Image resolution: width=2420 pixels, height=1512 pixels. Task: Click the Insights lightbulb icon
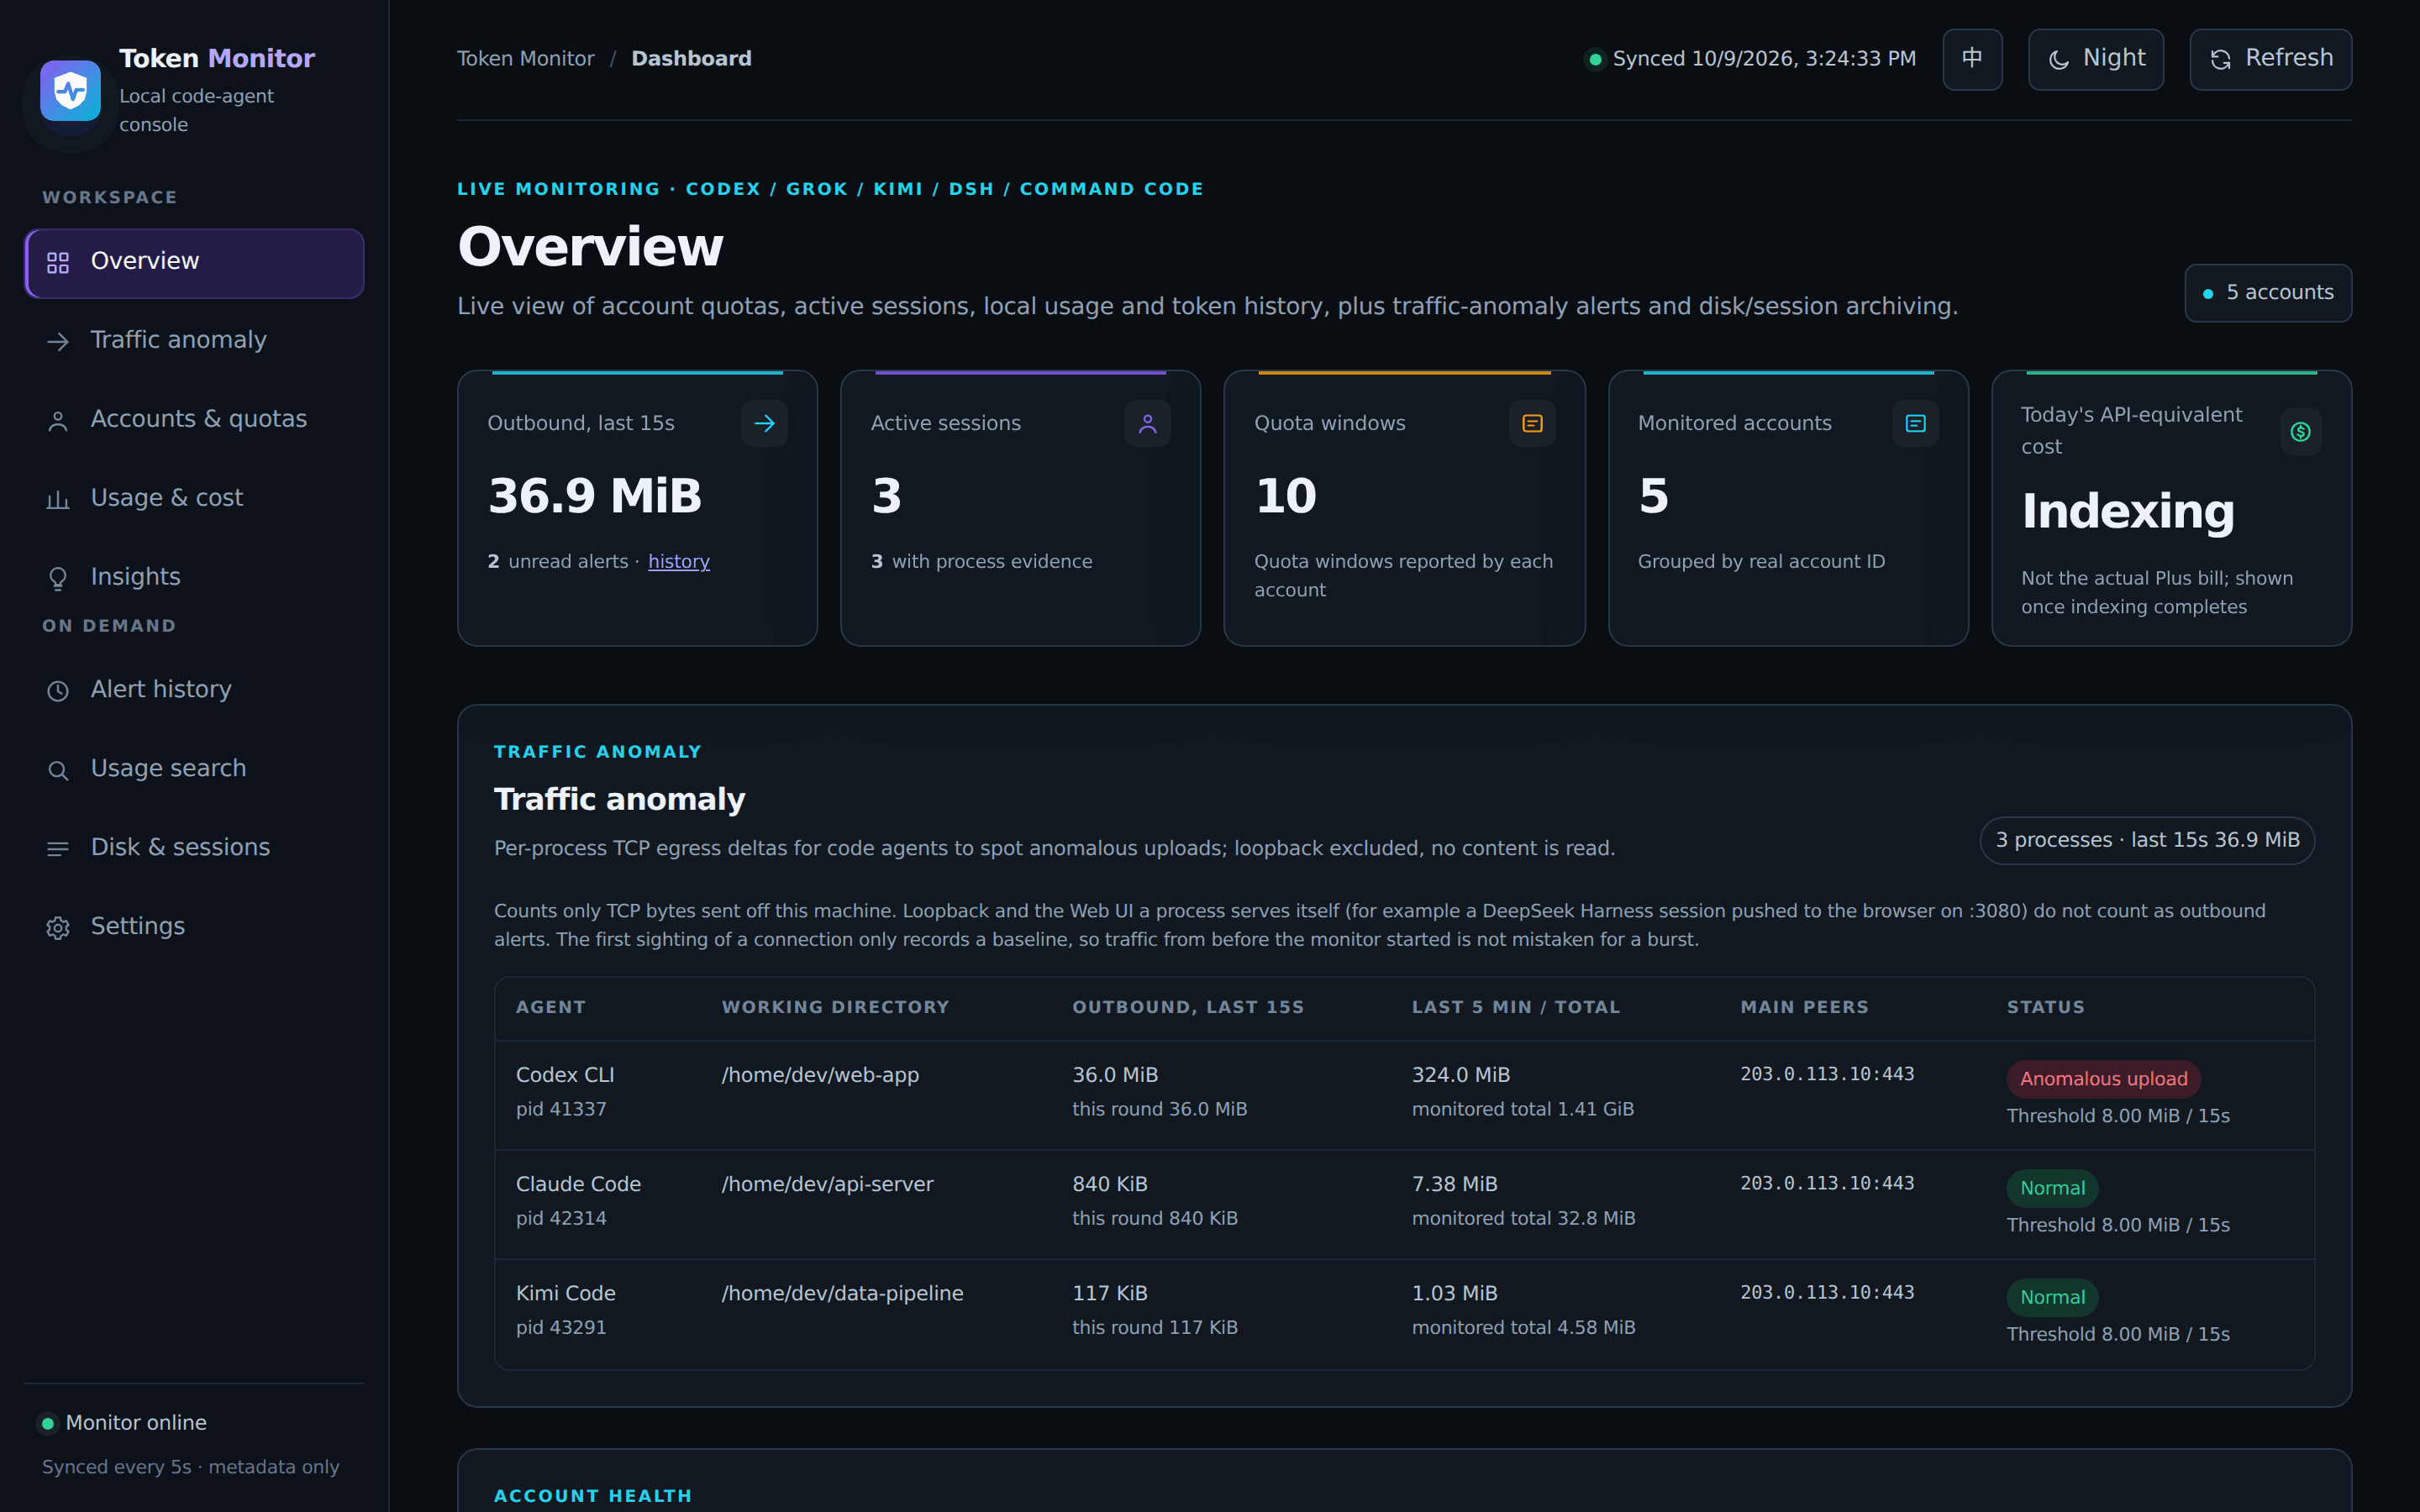click(58, 579)
